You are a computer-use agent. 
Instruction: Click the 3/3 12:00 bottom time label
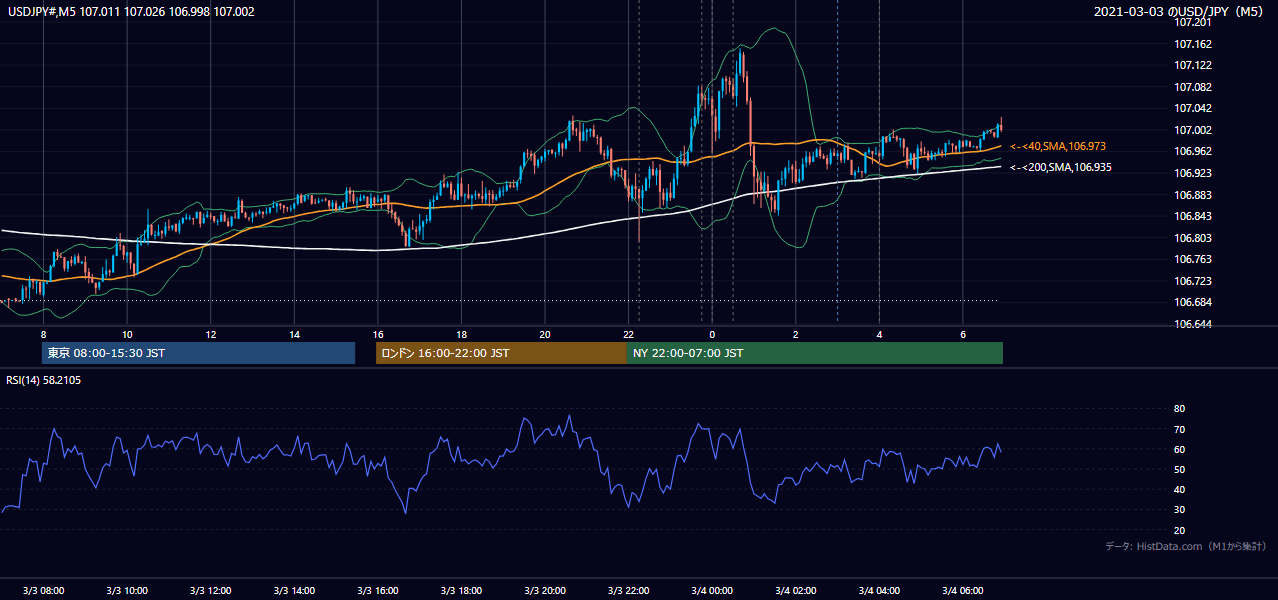pos(211,590)
